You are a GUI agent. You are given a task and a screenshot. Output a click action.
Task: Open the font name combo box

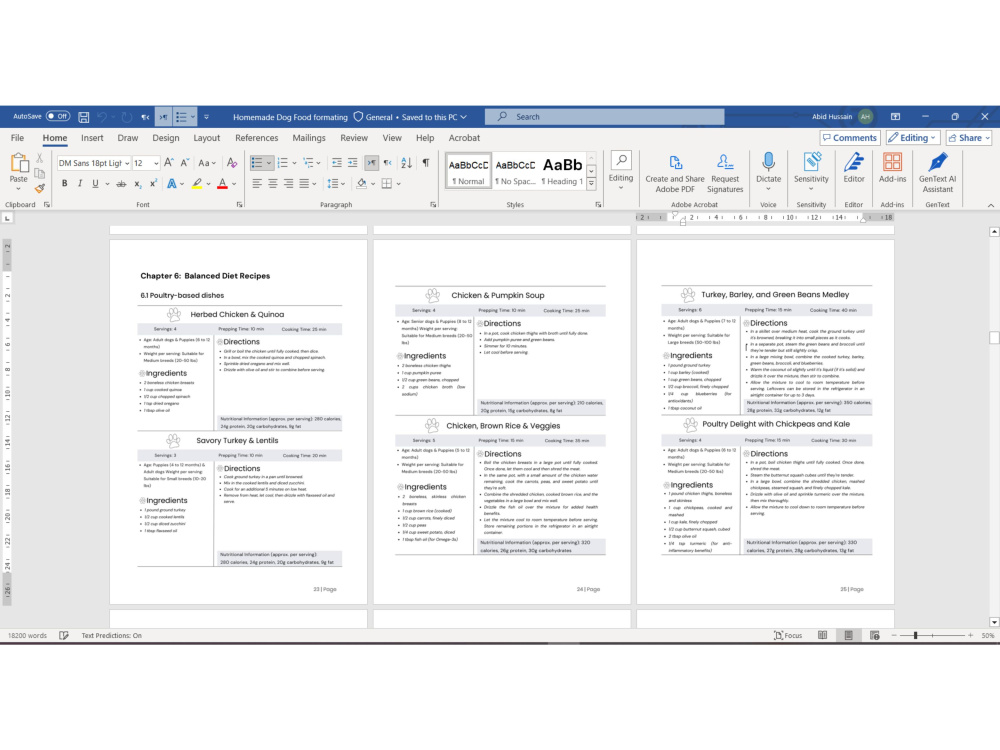94,163
